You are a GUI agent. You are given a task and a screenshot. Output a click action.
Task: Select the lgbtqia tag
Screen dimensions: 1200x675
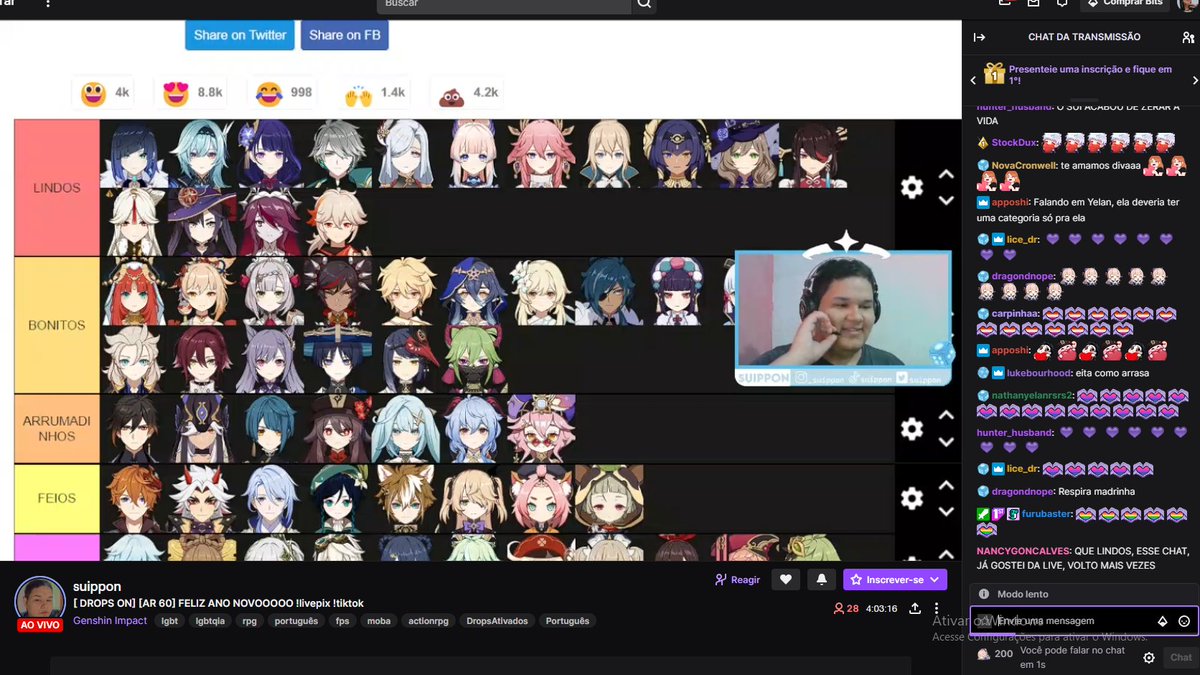click(211, 621)
